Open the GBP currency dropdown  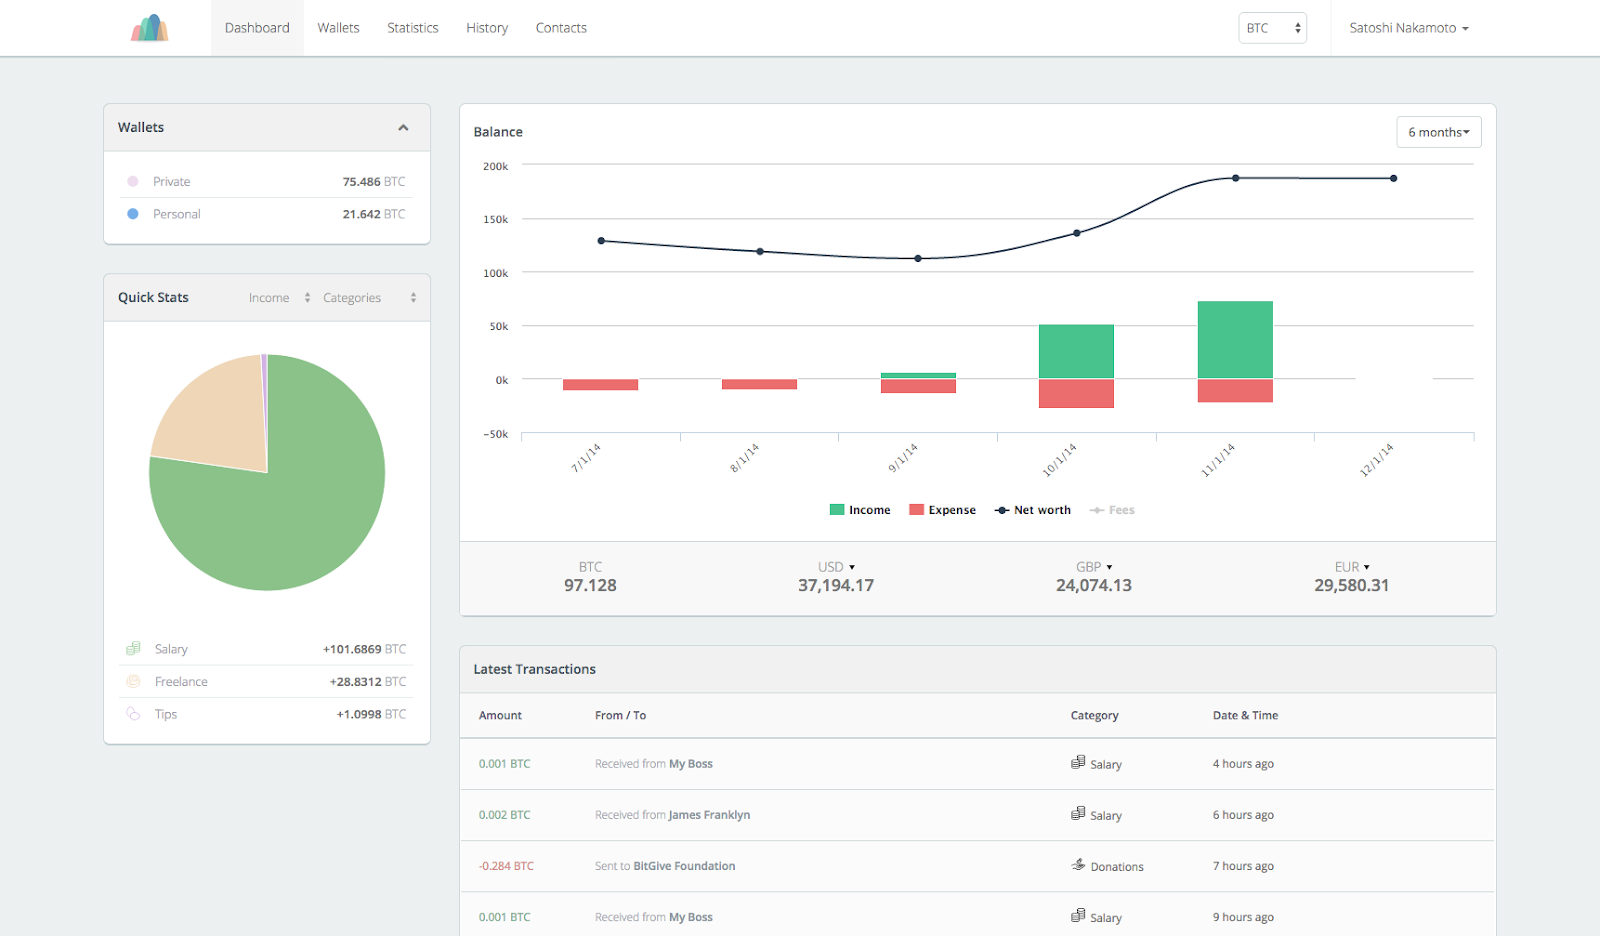coord(1094,567)
